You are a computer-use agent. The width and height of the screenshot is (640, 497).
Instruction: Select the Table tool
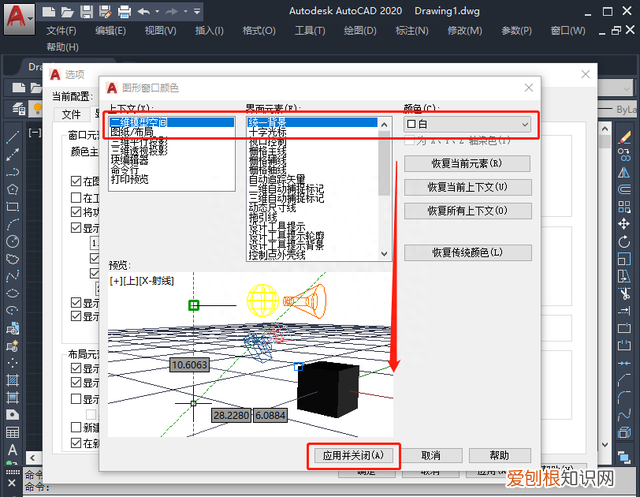click(x=13, y=433)
